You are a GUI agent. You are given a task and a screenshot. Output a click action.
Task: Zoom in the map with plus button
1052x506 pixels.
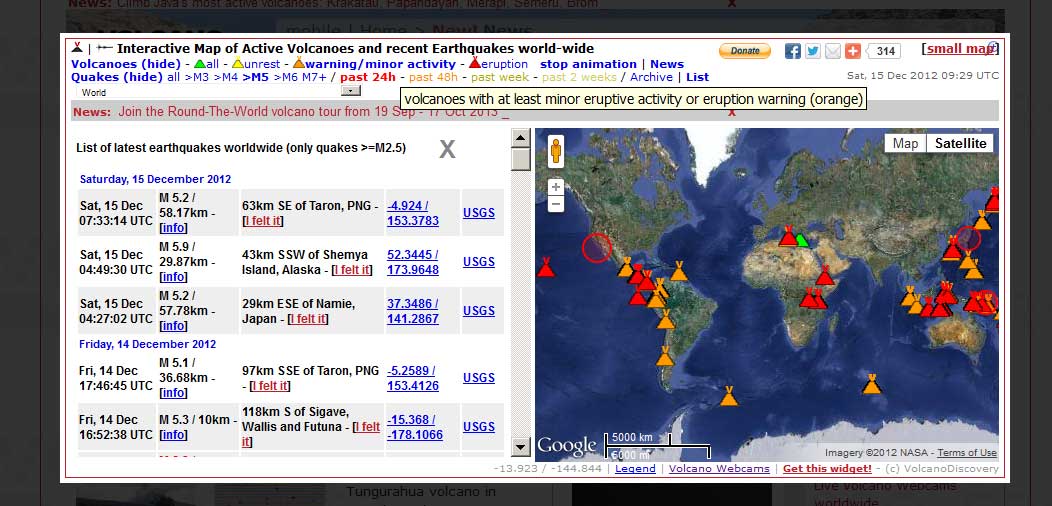pos(556,187)
